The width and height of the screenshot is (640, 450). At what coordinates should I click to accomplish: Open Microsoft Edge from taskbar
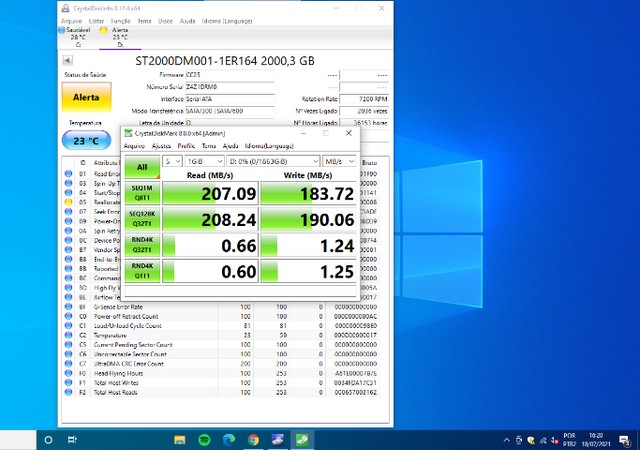[229, 440]
